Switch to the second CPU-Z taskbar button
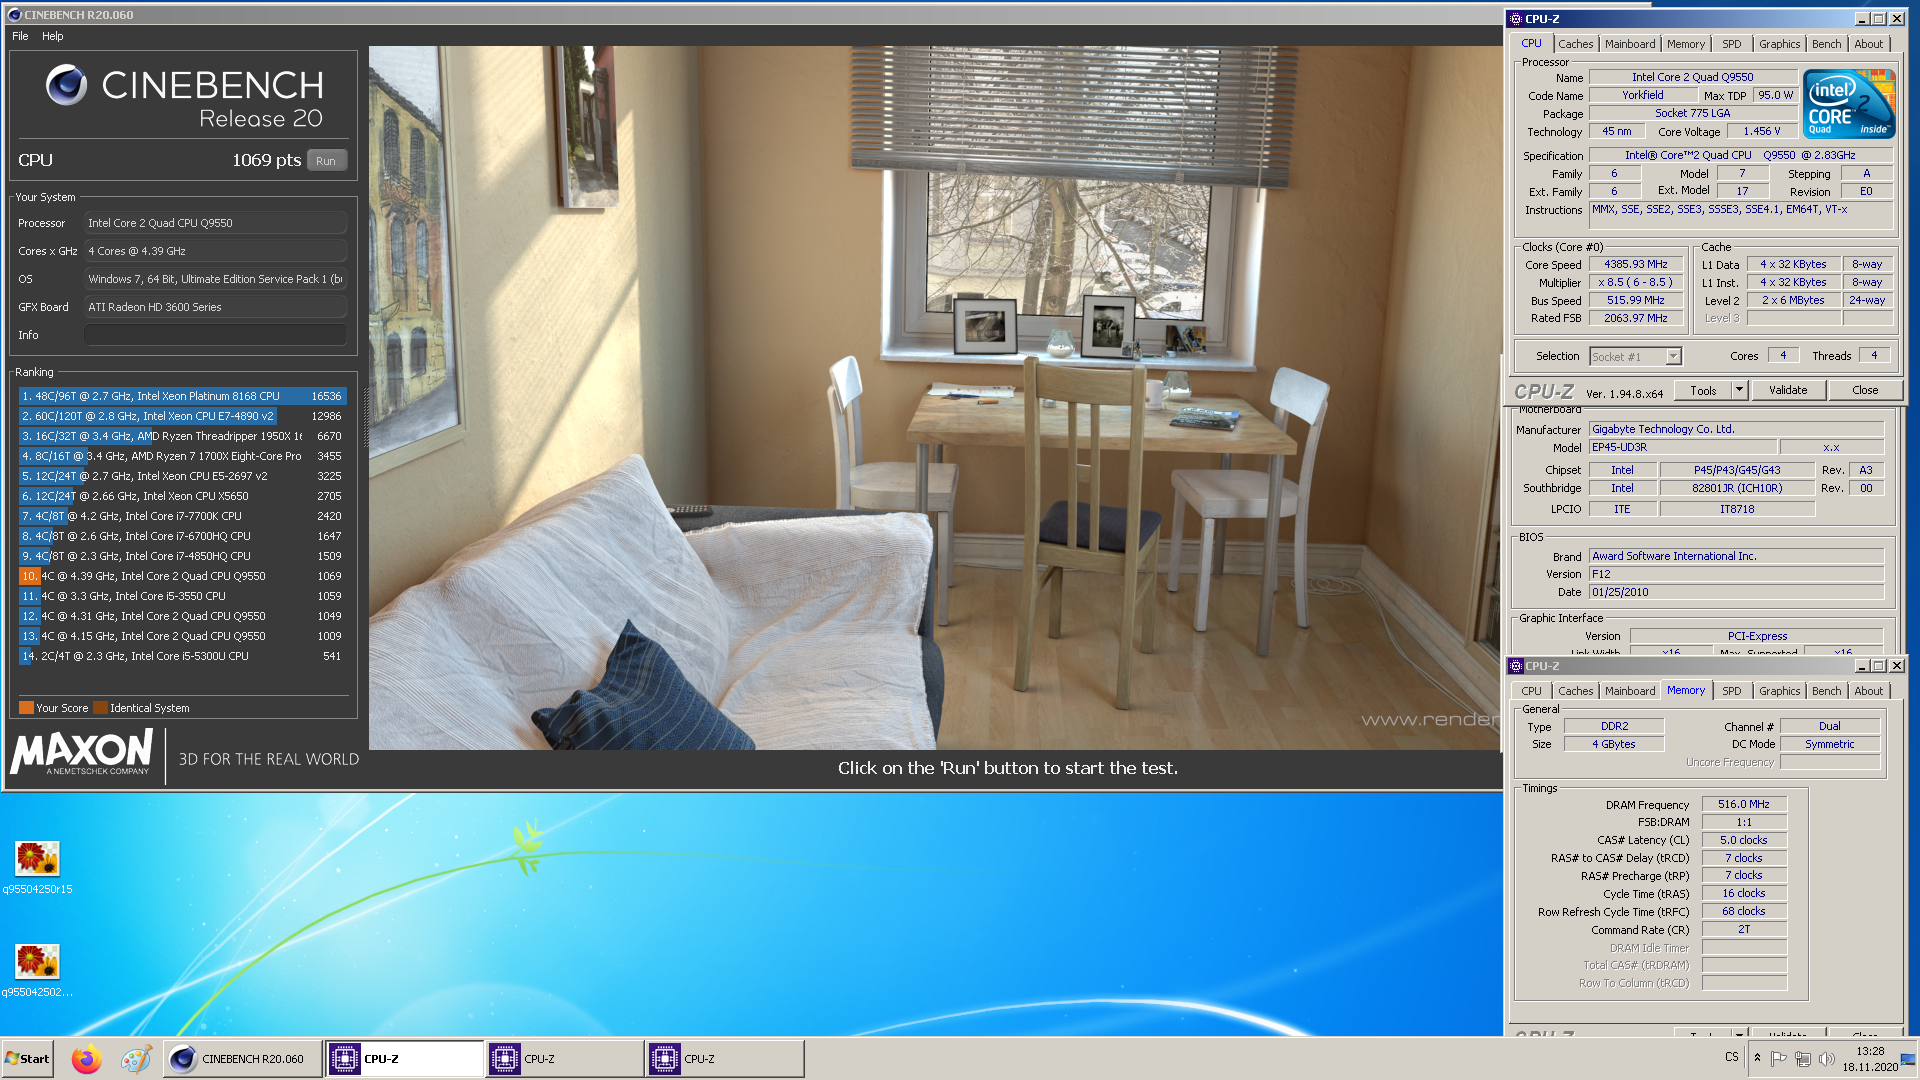1920x1080 pixels. coord(565,1059)
